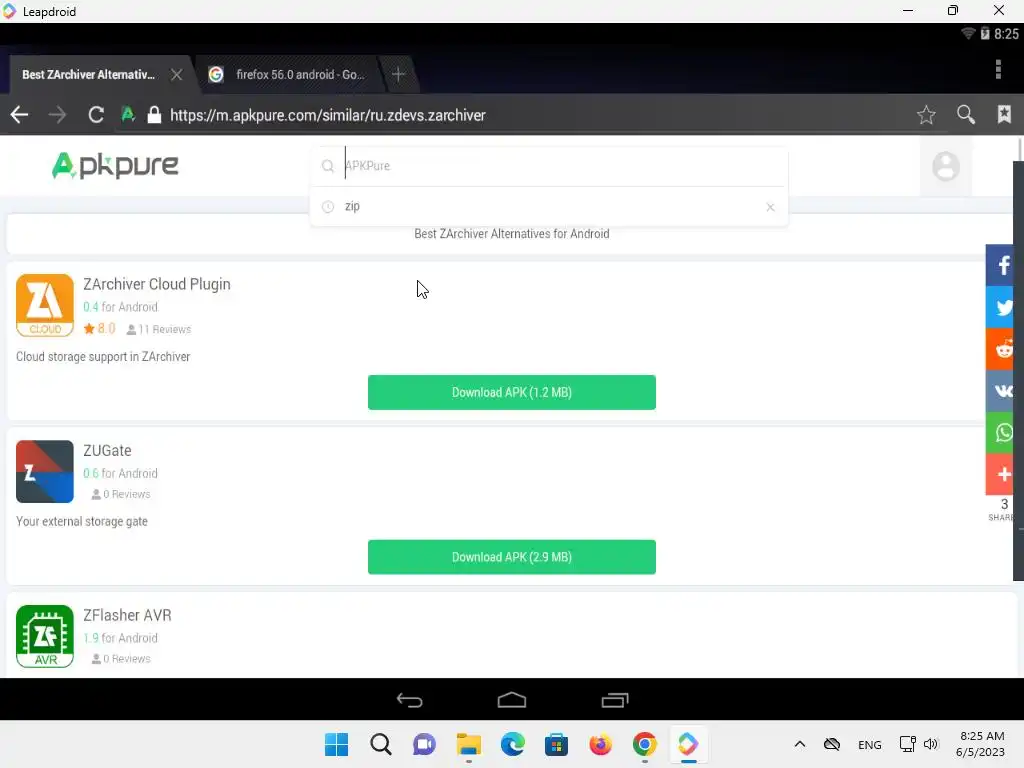Open the user account avatar

[946, 166]
